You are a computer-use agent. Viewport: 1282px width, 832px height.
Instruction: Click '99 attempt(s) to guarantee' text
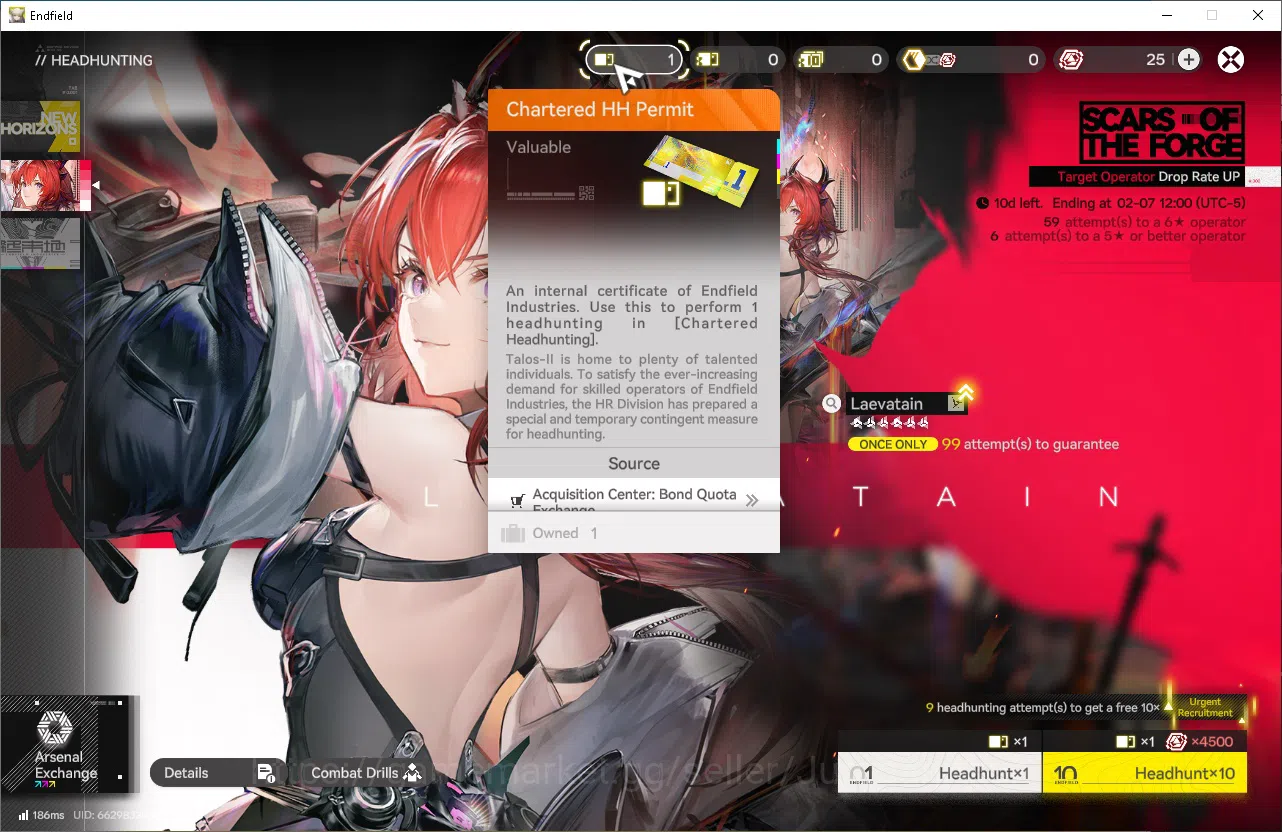pyautogui.click(x=1030, y=444)
